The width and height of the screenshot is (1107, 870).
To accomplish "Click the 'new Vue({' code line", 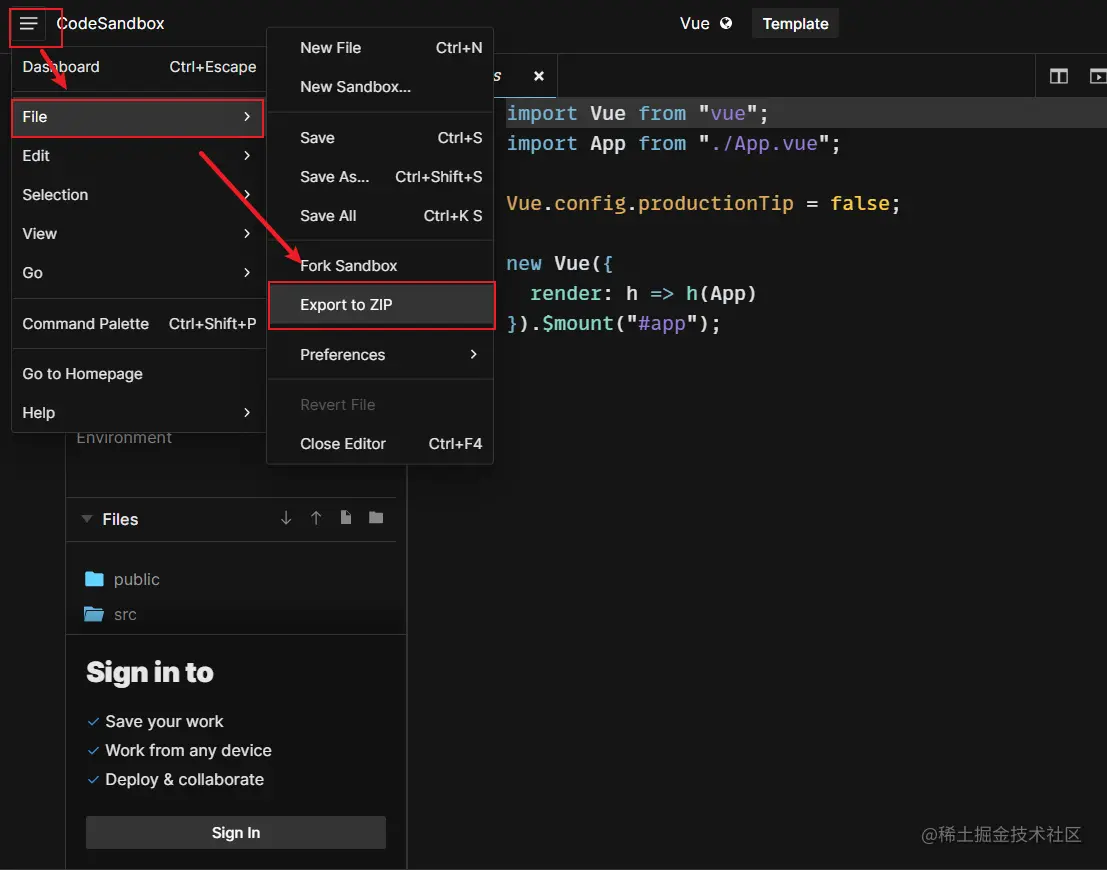I will (x=559, y=263).
